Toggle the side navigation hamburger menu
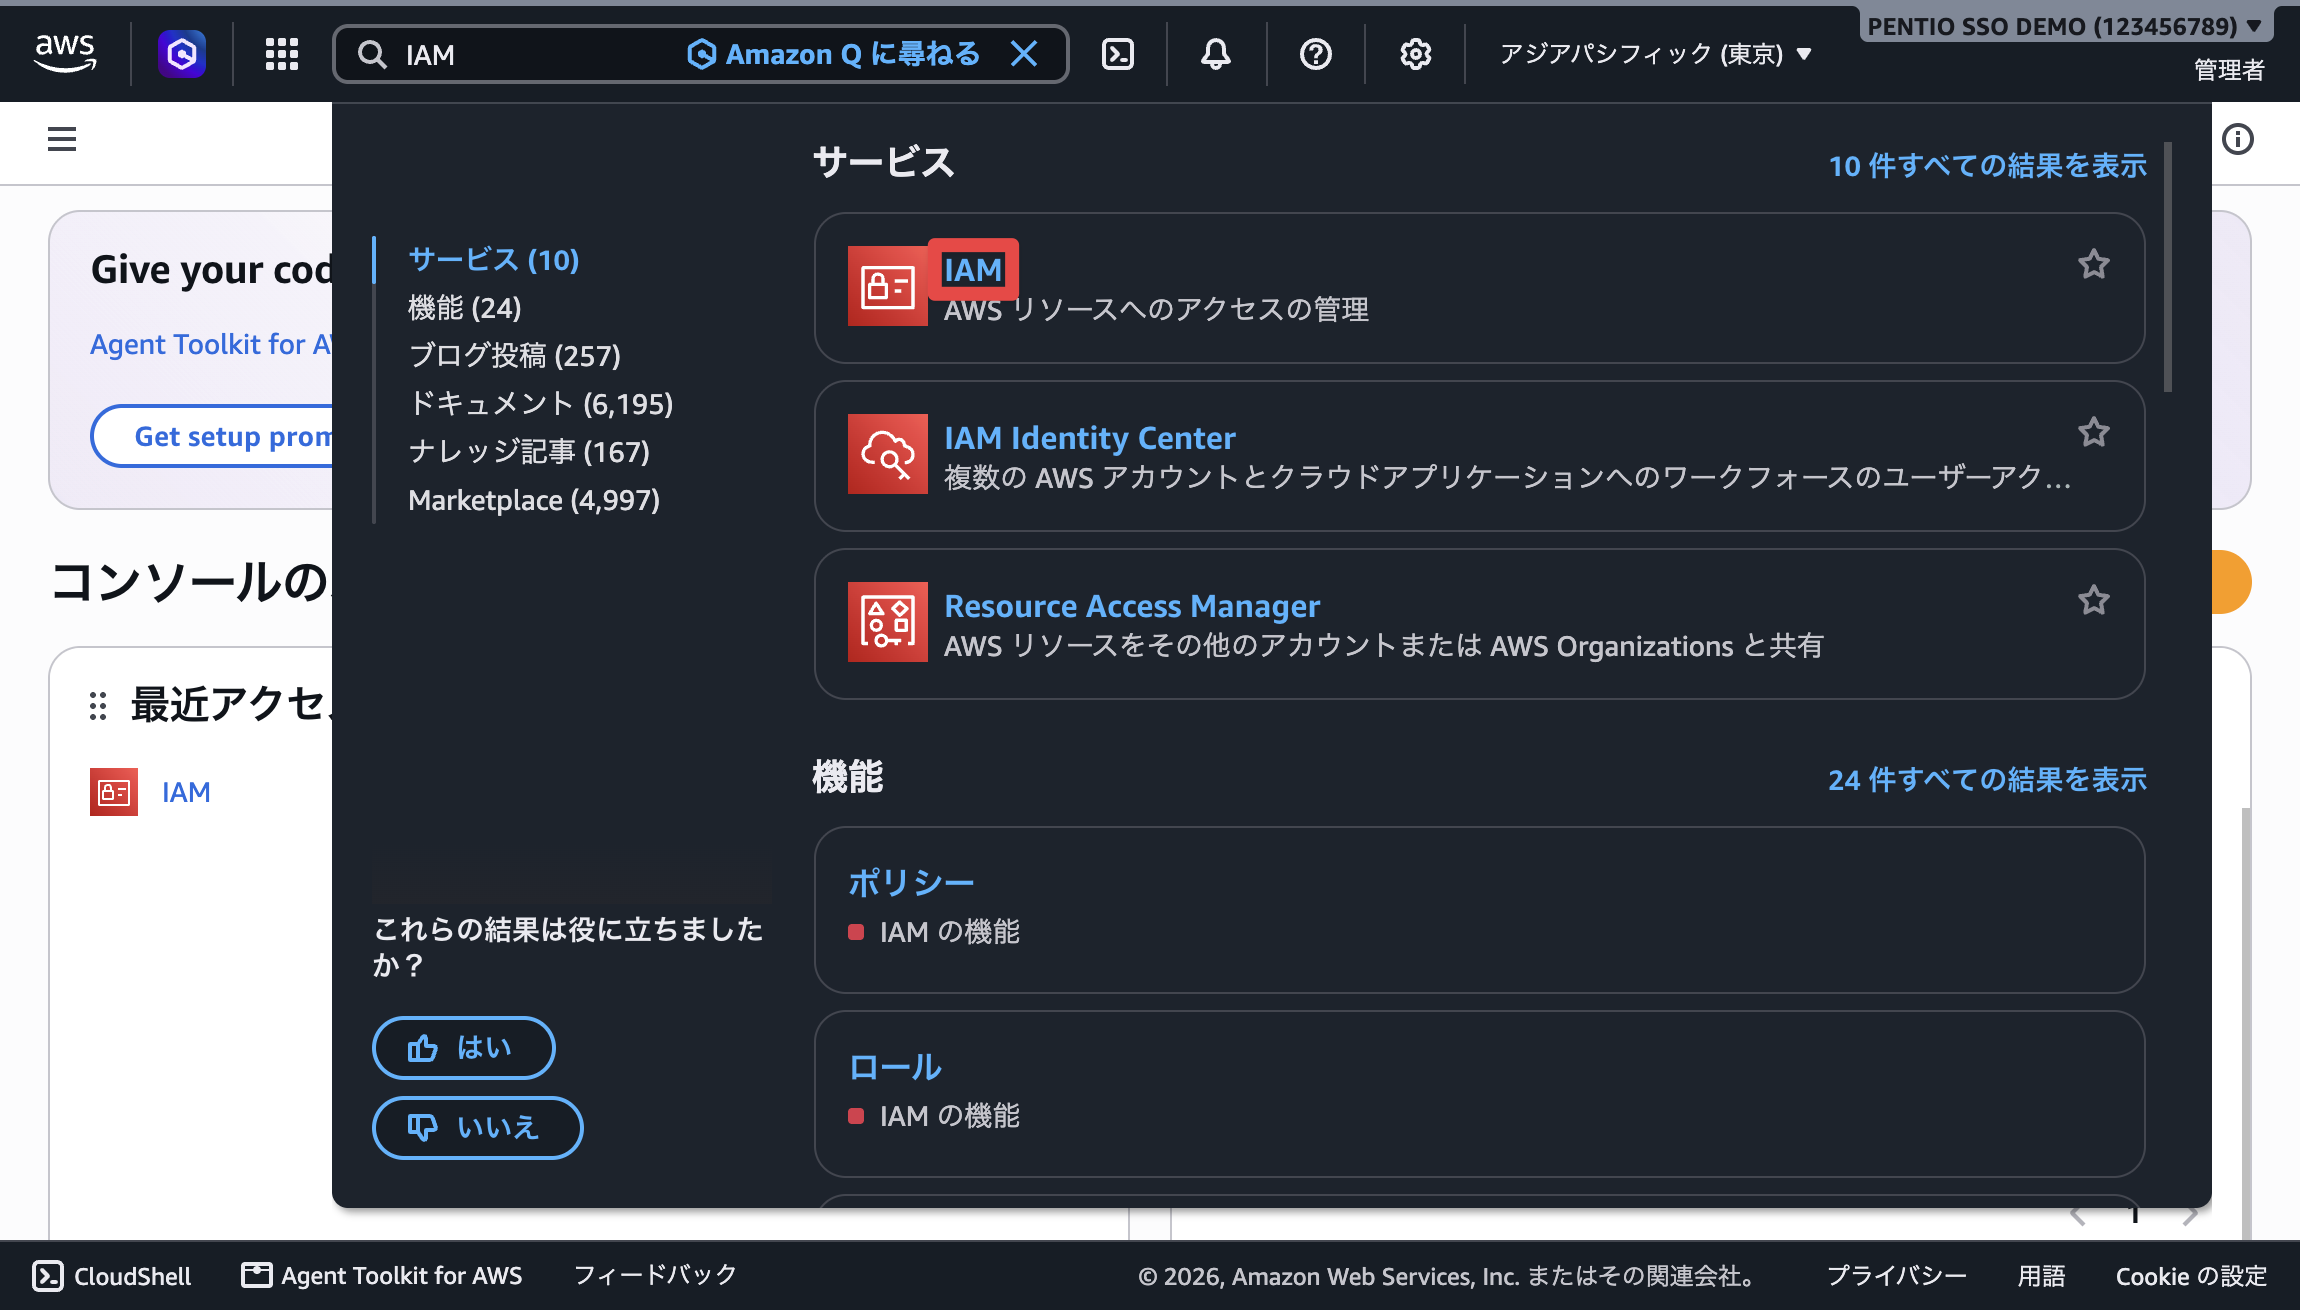Viewport: 2300px width, 1310px height. (x=62, y=139)
